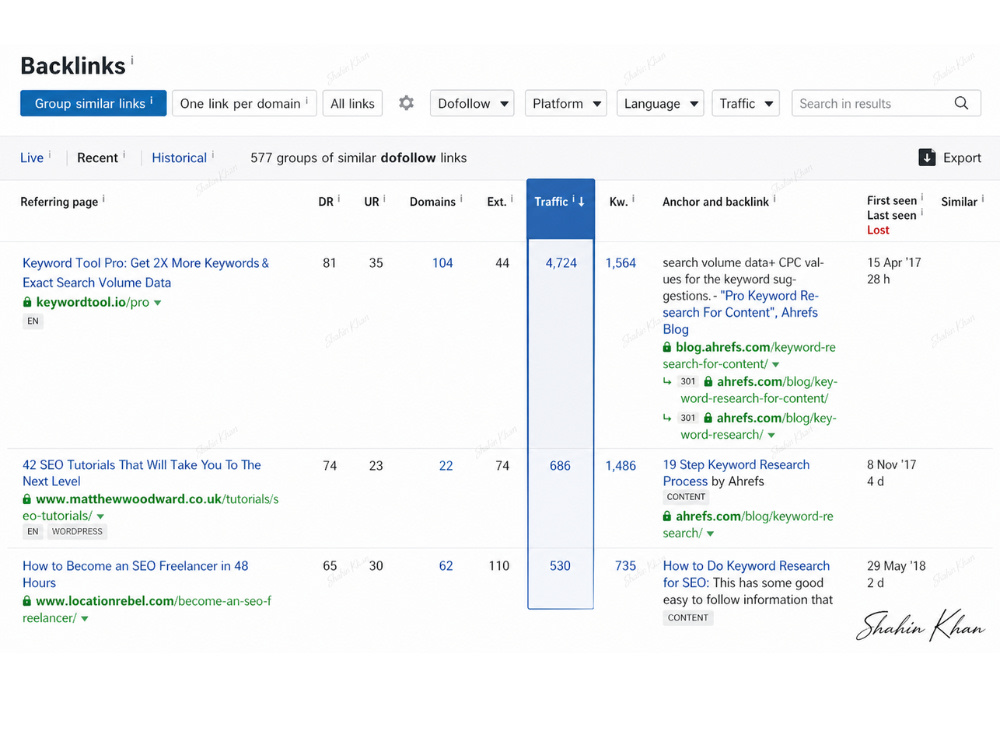Image resolution: width=1000 pixels, height=750 pixels.
Task: Open the Historical tab
Action: [x=179, y=158]
